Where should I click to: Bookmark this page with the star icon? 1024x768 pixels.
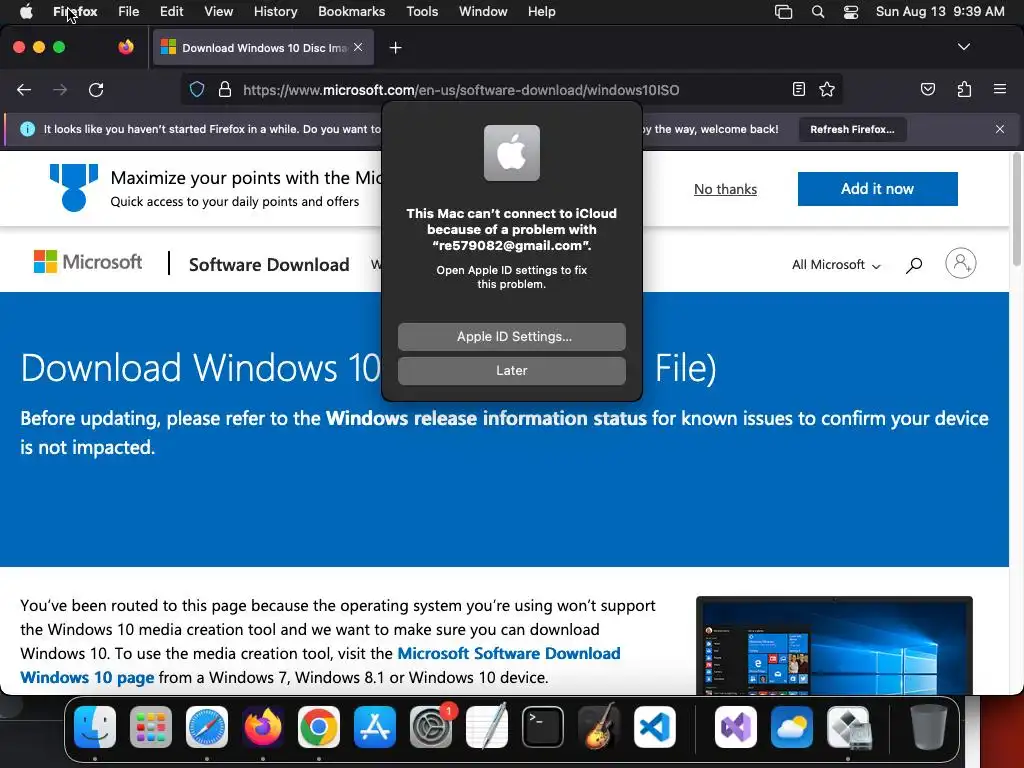(827, 89)
